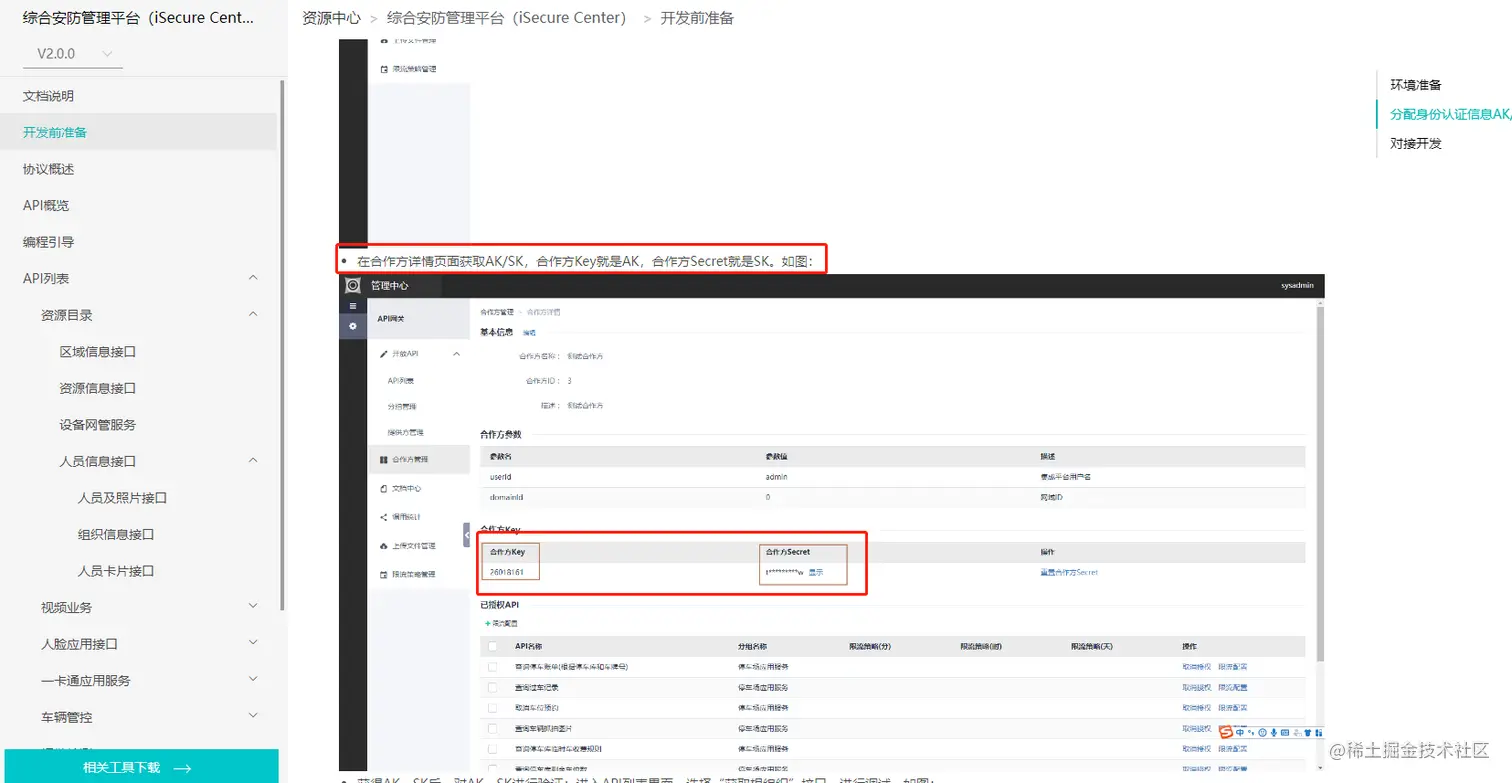This screenshot has height=783, width=1512.
Task: Click the microphone icon in IME bar
Action: click(x=1272, y=733)
